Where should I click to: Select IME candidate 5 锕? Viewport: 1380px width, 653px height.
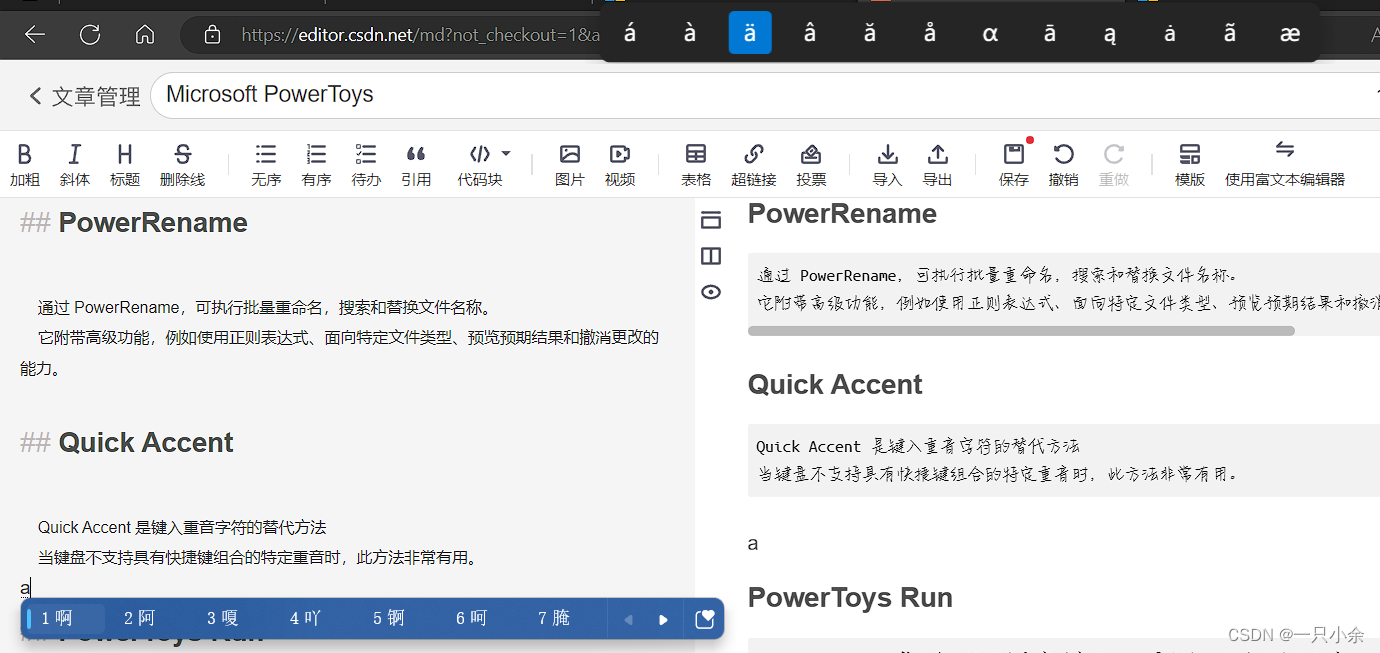pos(389,619)
